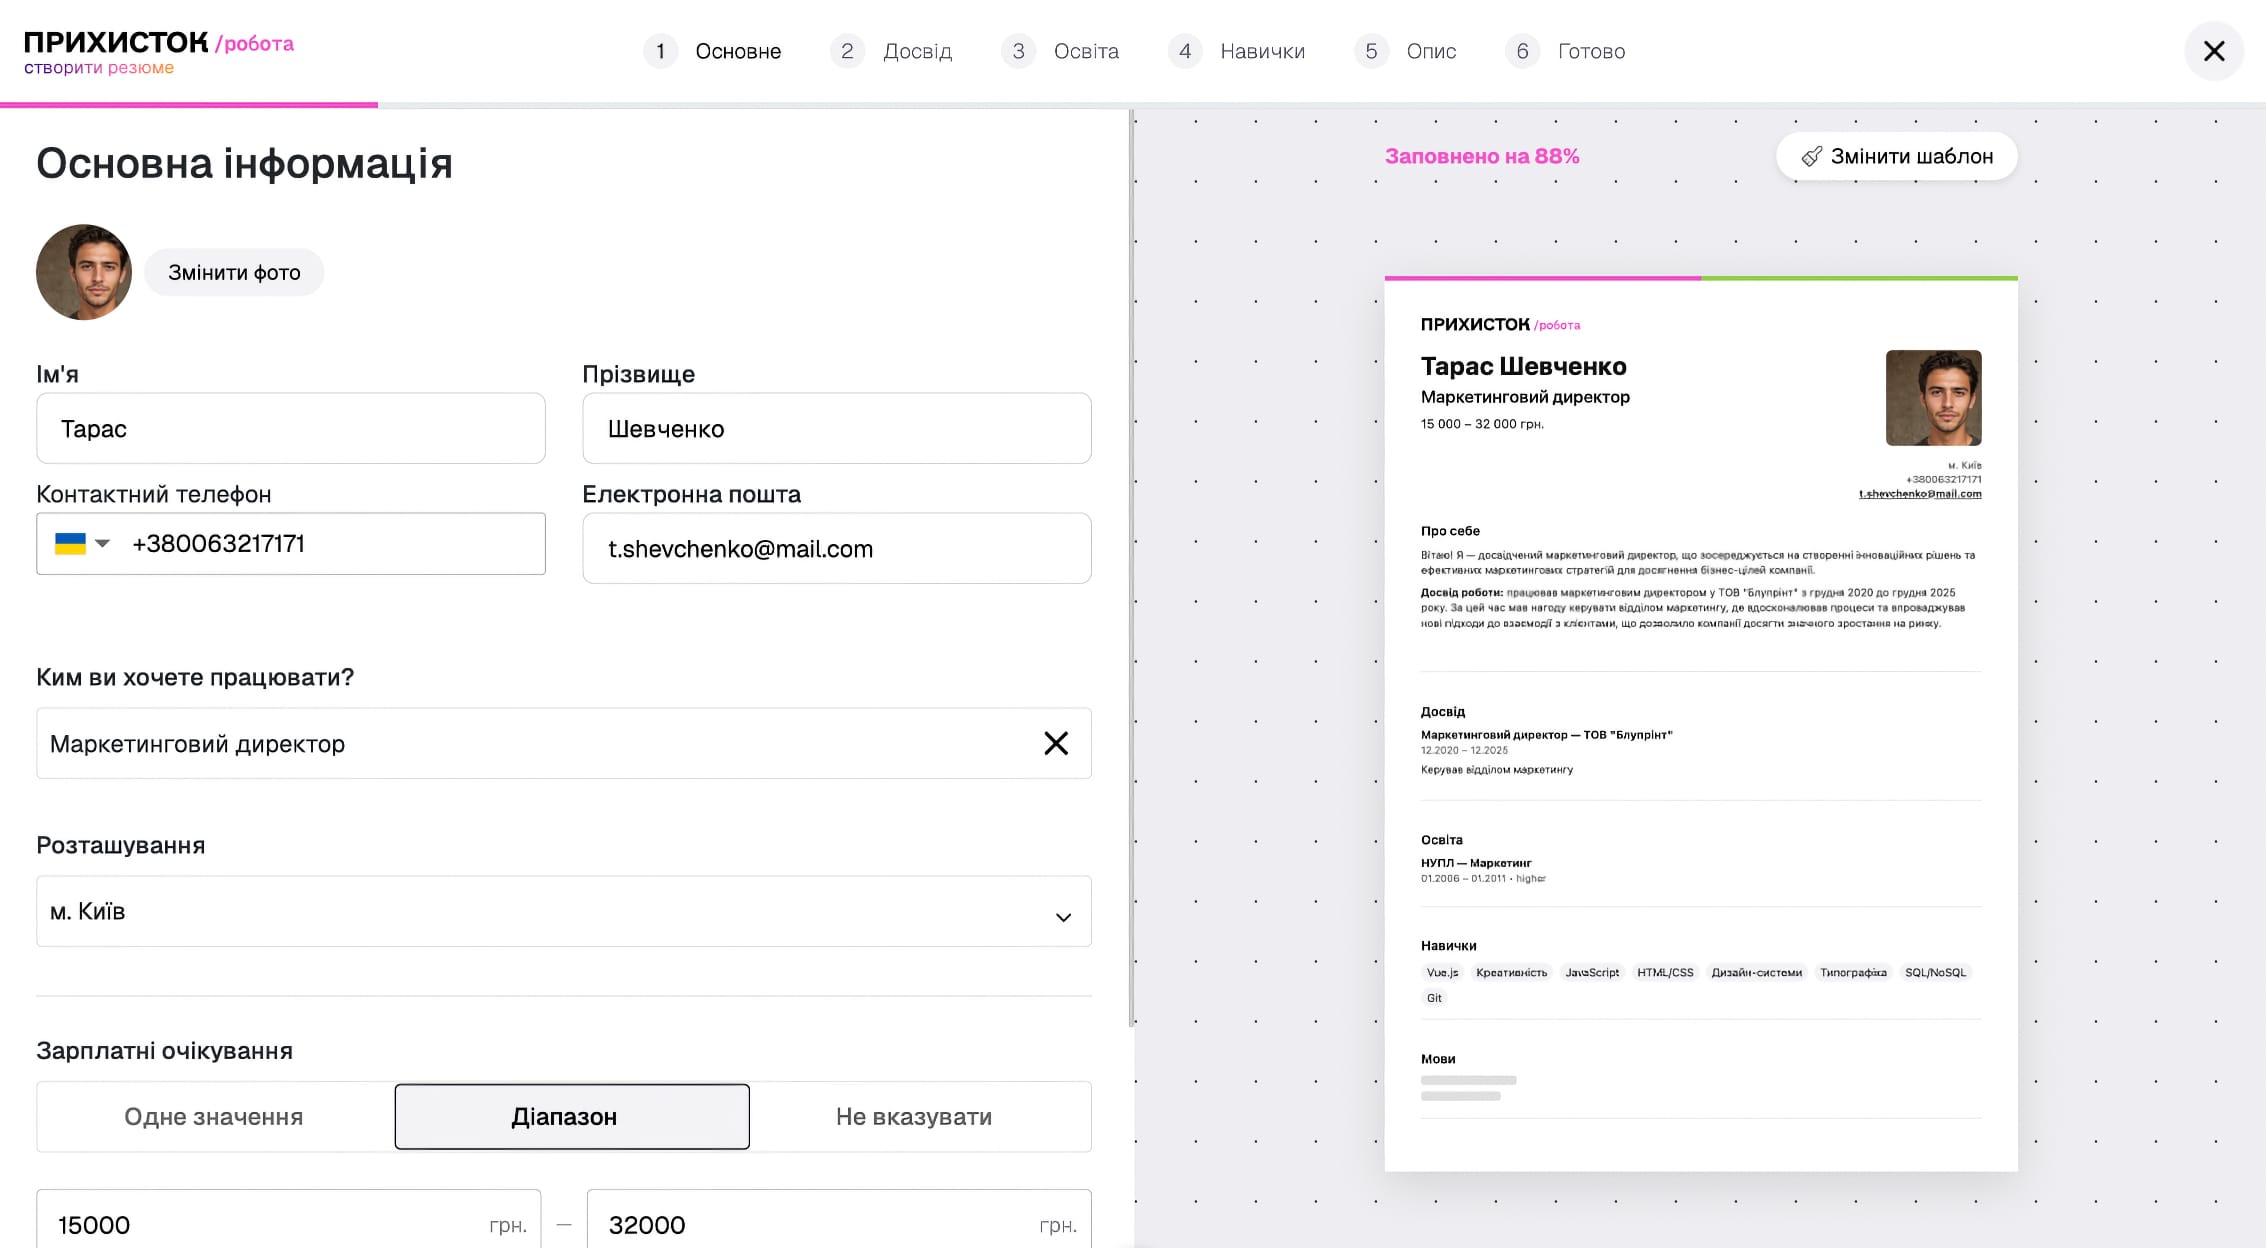Open the Опис step
The height and width of the screenshot is (1248, 2266).
[1431, 51]
